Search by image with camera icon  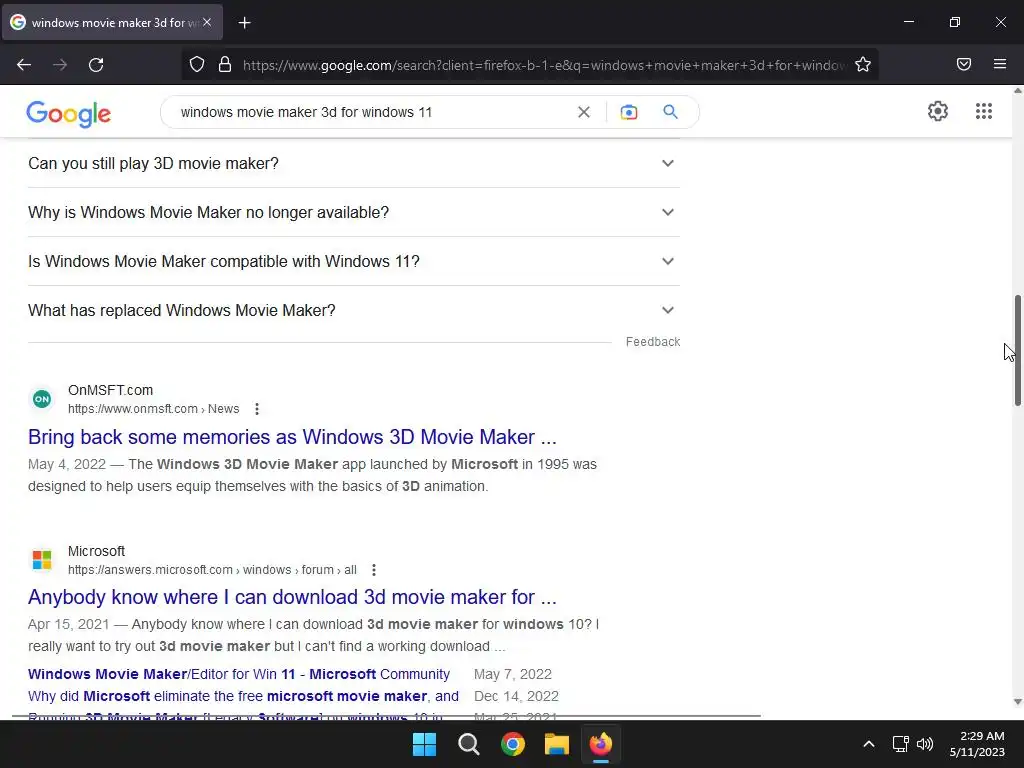(x=629, y=112)
